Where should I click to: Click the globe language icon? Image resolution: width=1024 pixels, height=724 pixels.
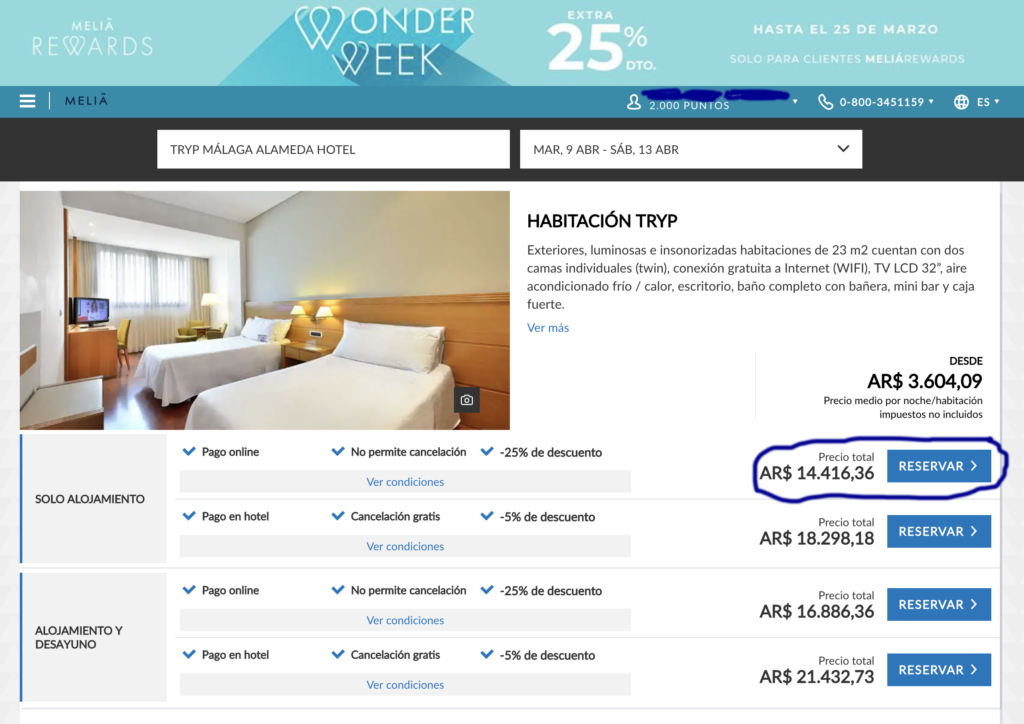coord(961,102)
